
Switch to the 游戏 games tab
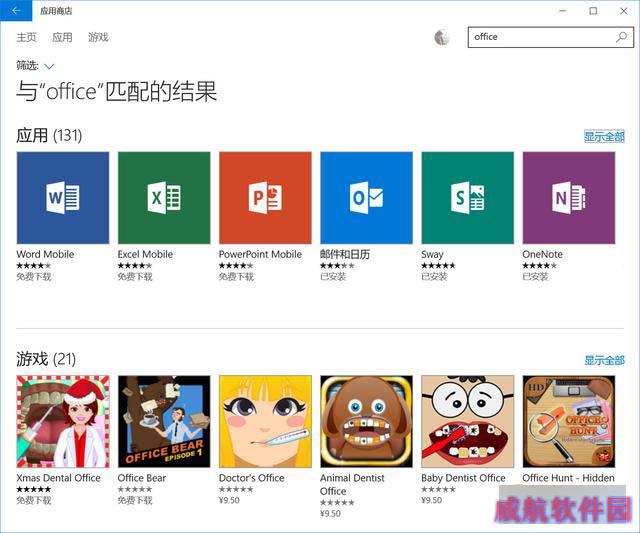tap(98, 38)
